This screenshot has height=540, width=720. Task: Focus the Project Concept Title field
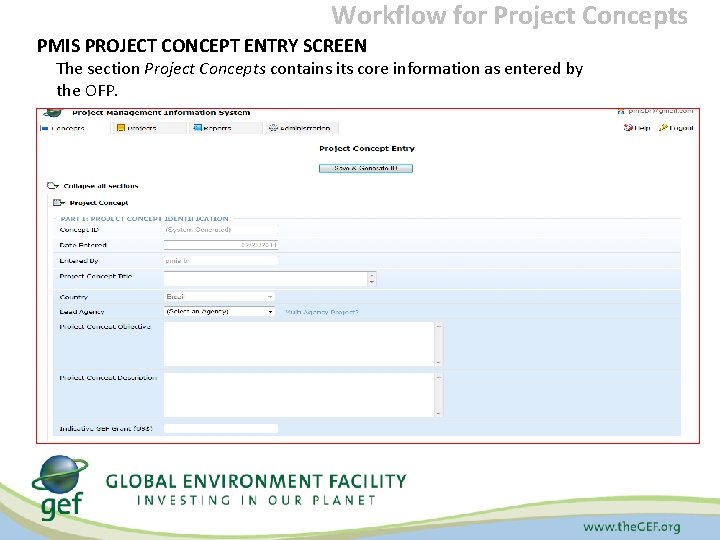point(265,278)
